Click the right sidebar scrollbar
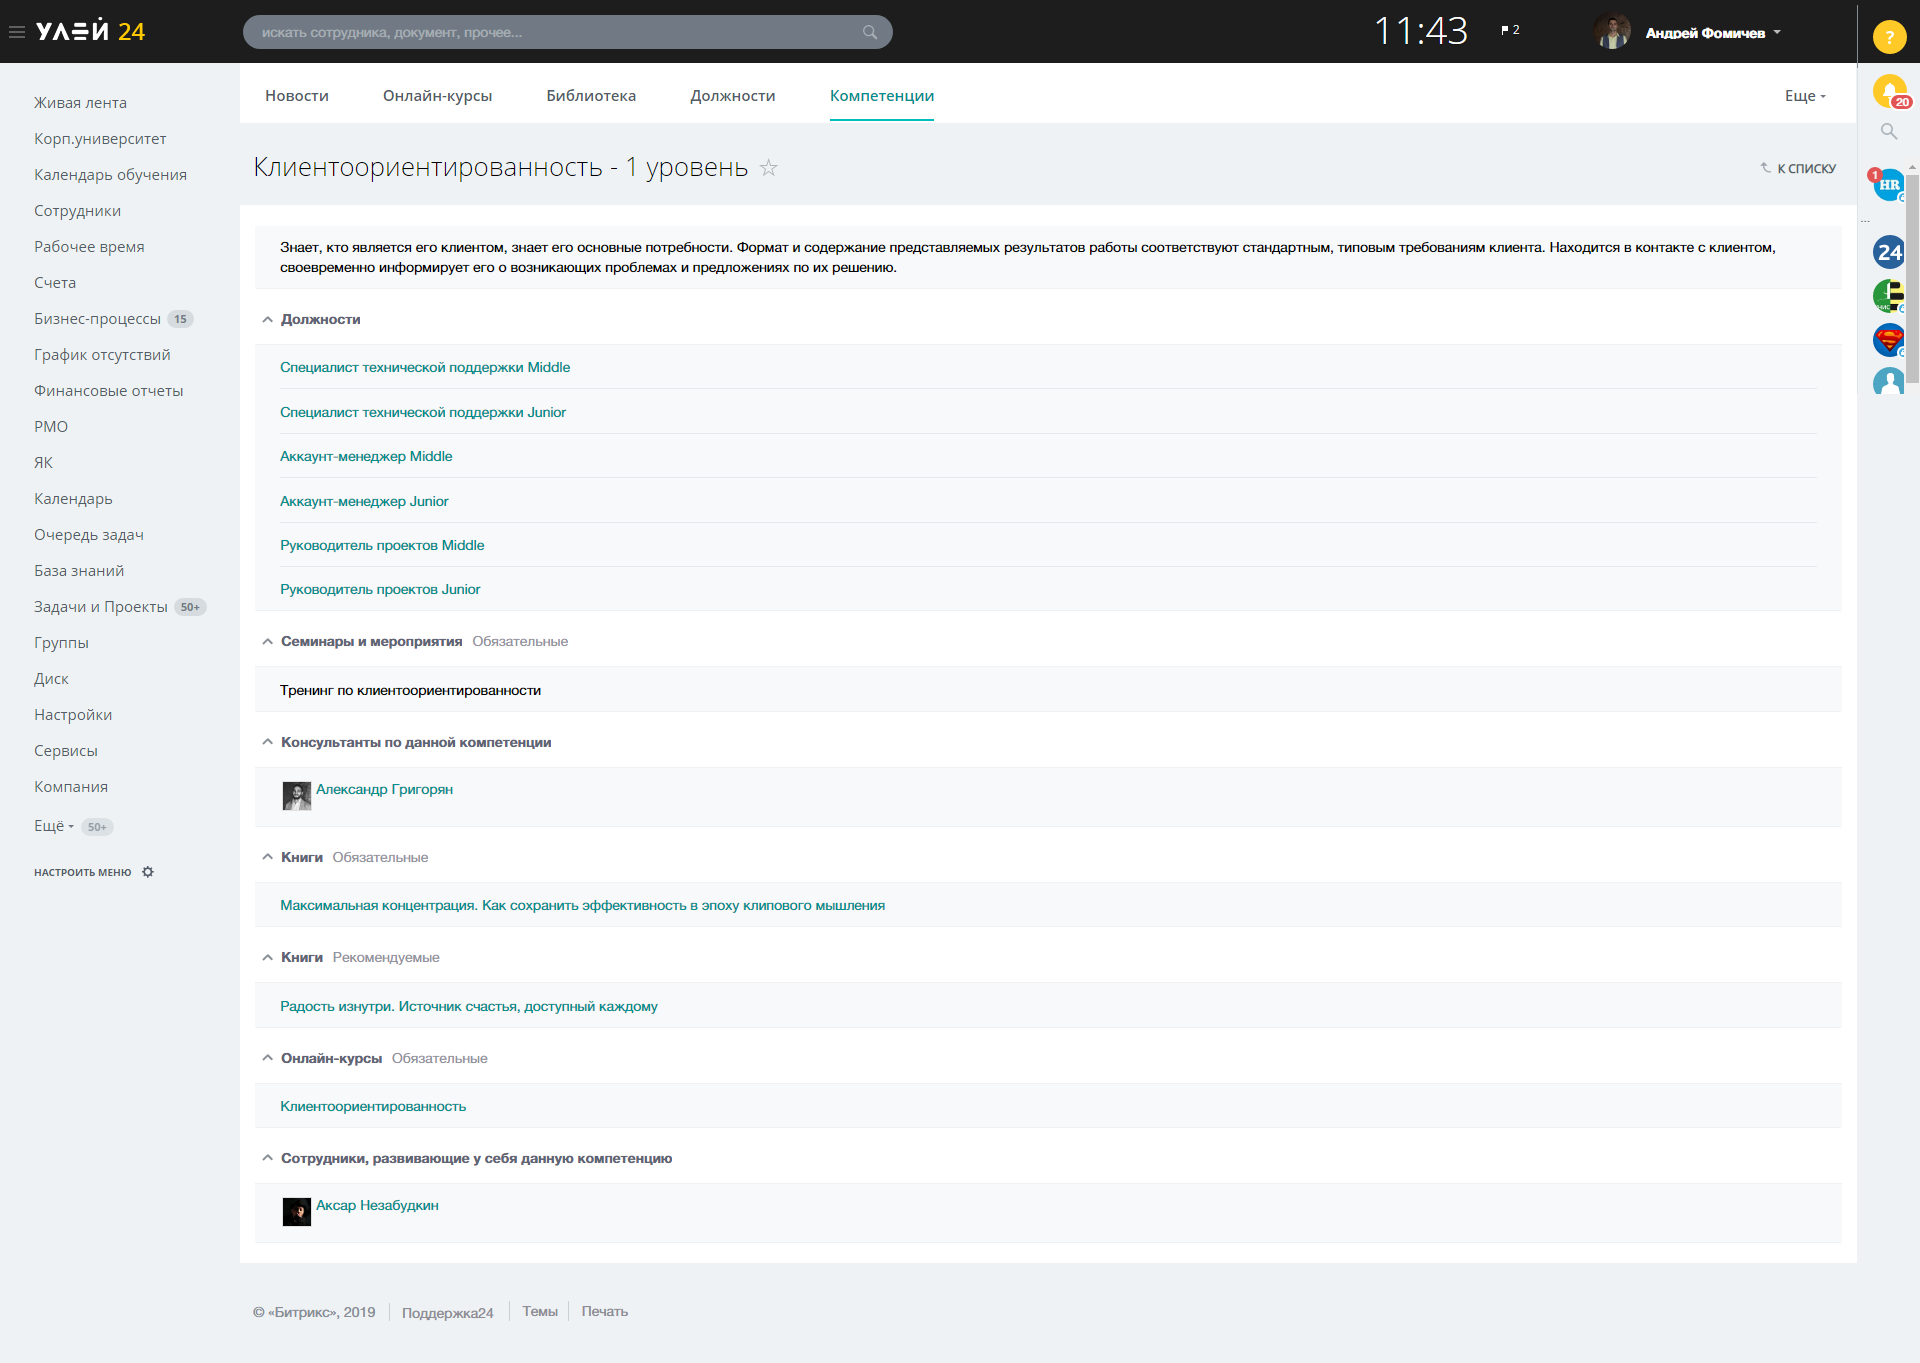Image resolution: width=1920 pixels, height=1363 pixels. click(1912, 280)
